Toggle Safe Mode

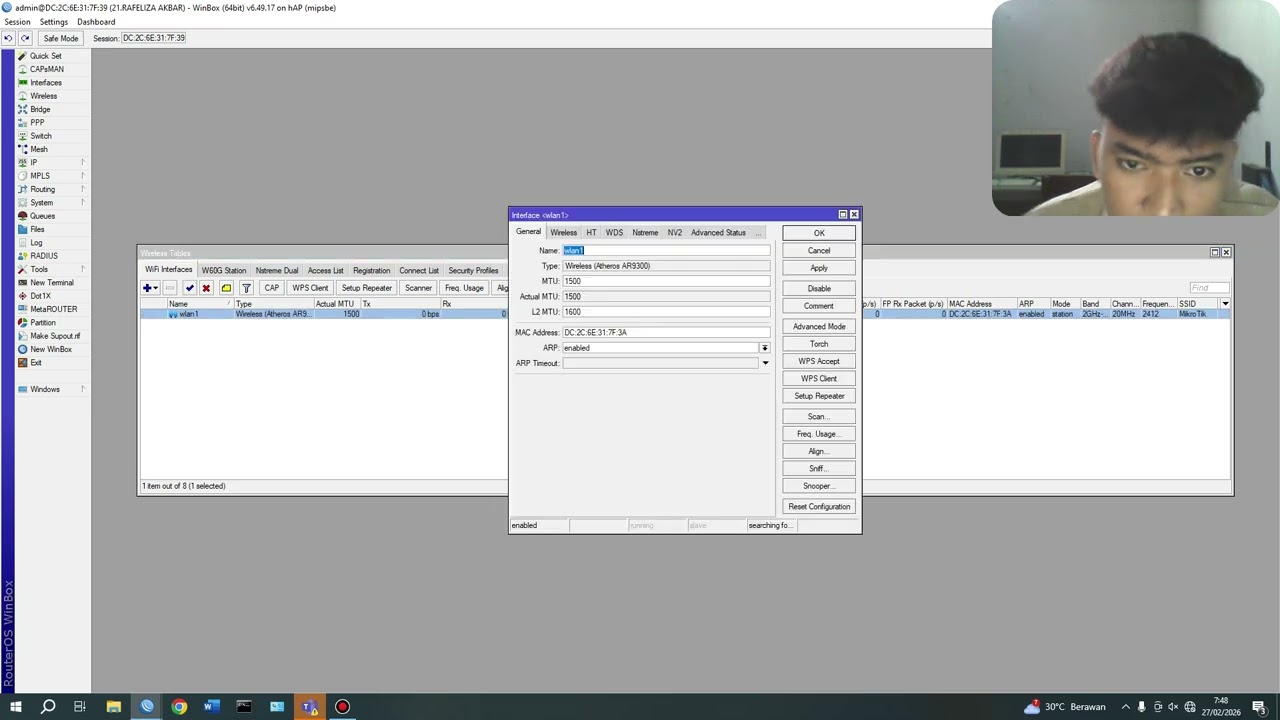[60, 38]
